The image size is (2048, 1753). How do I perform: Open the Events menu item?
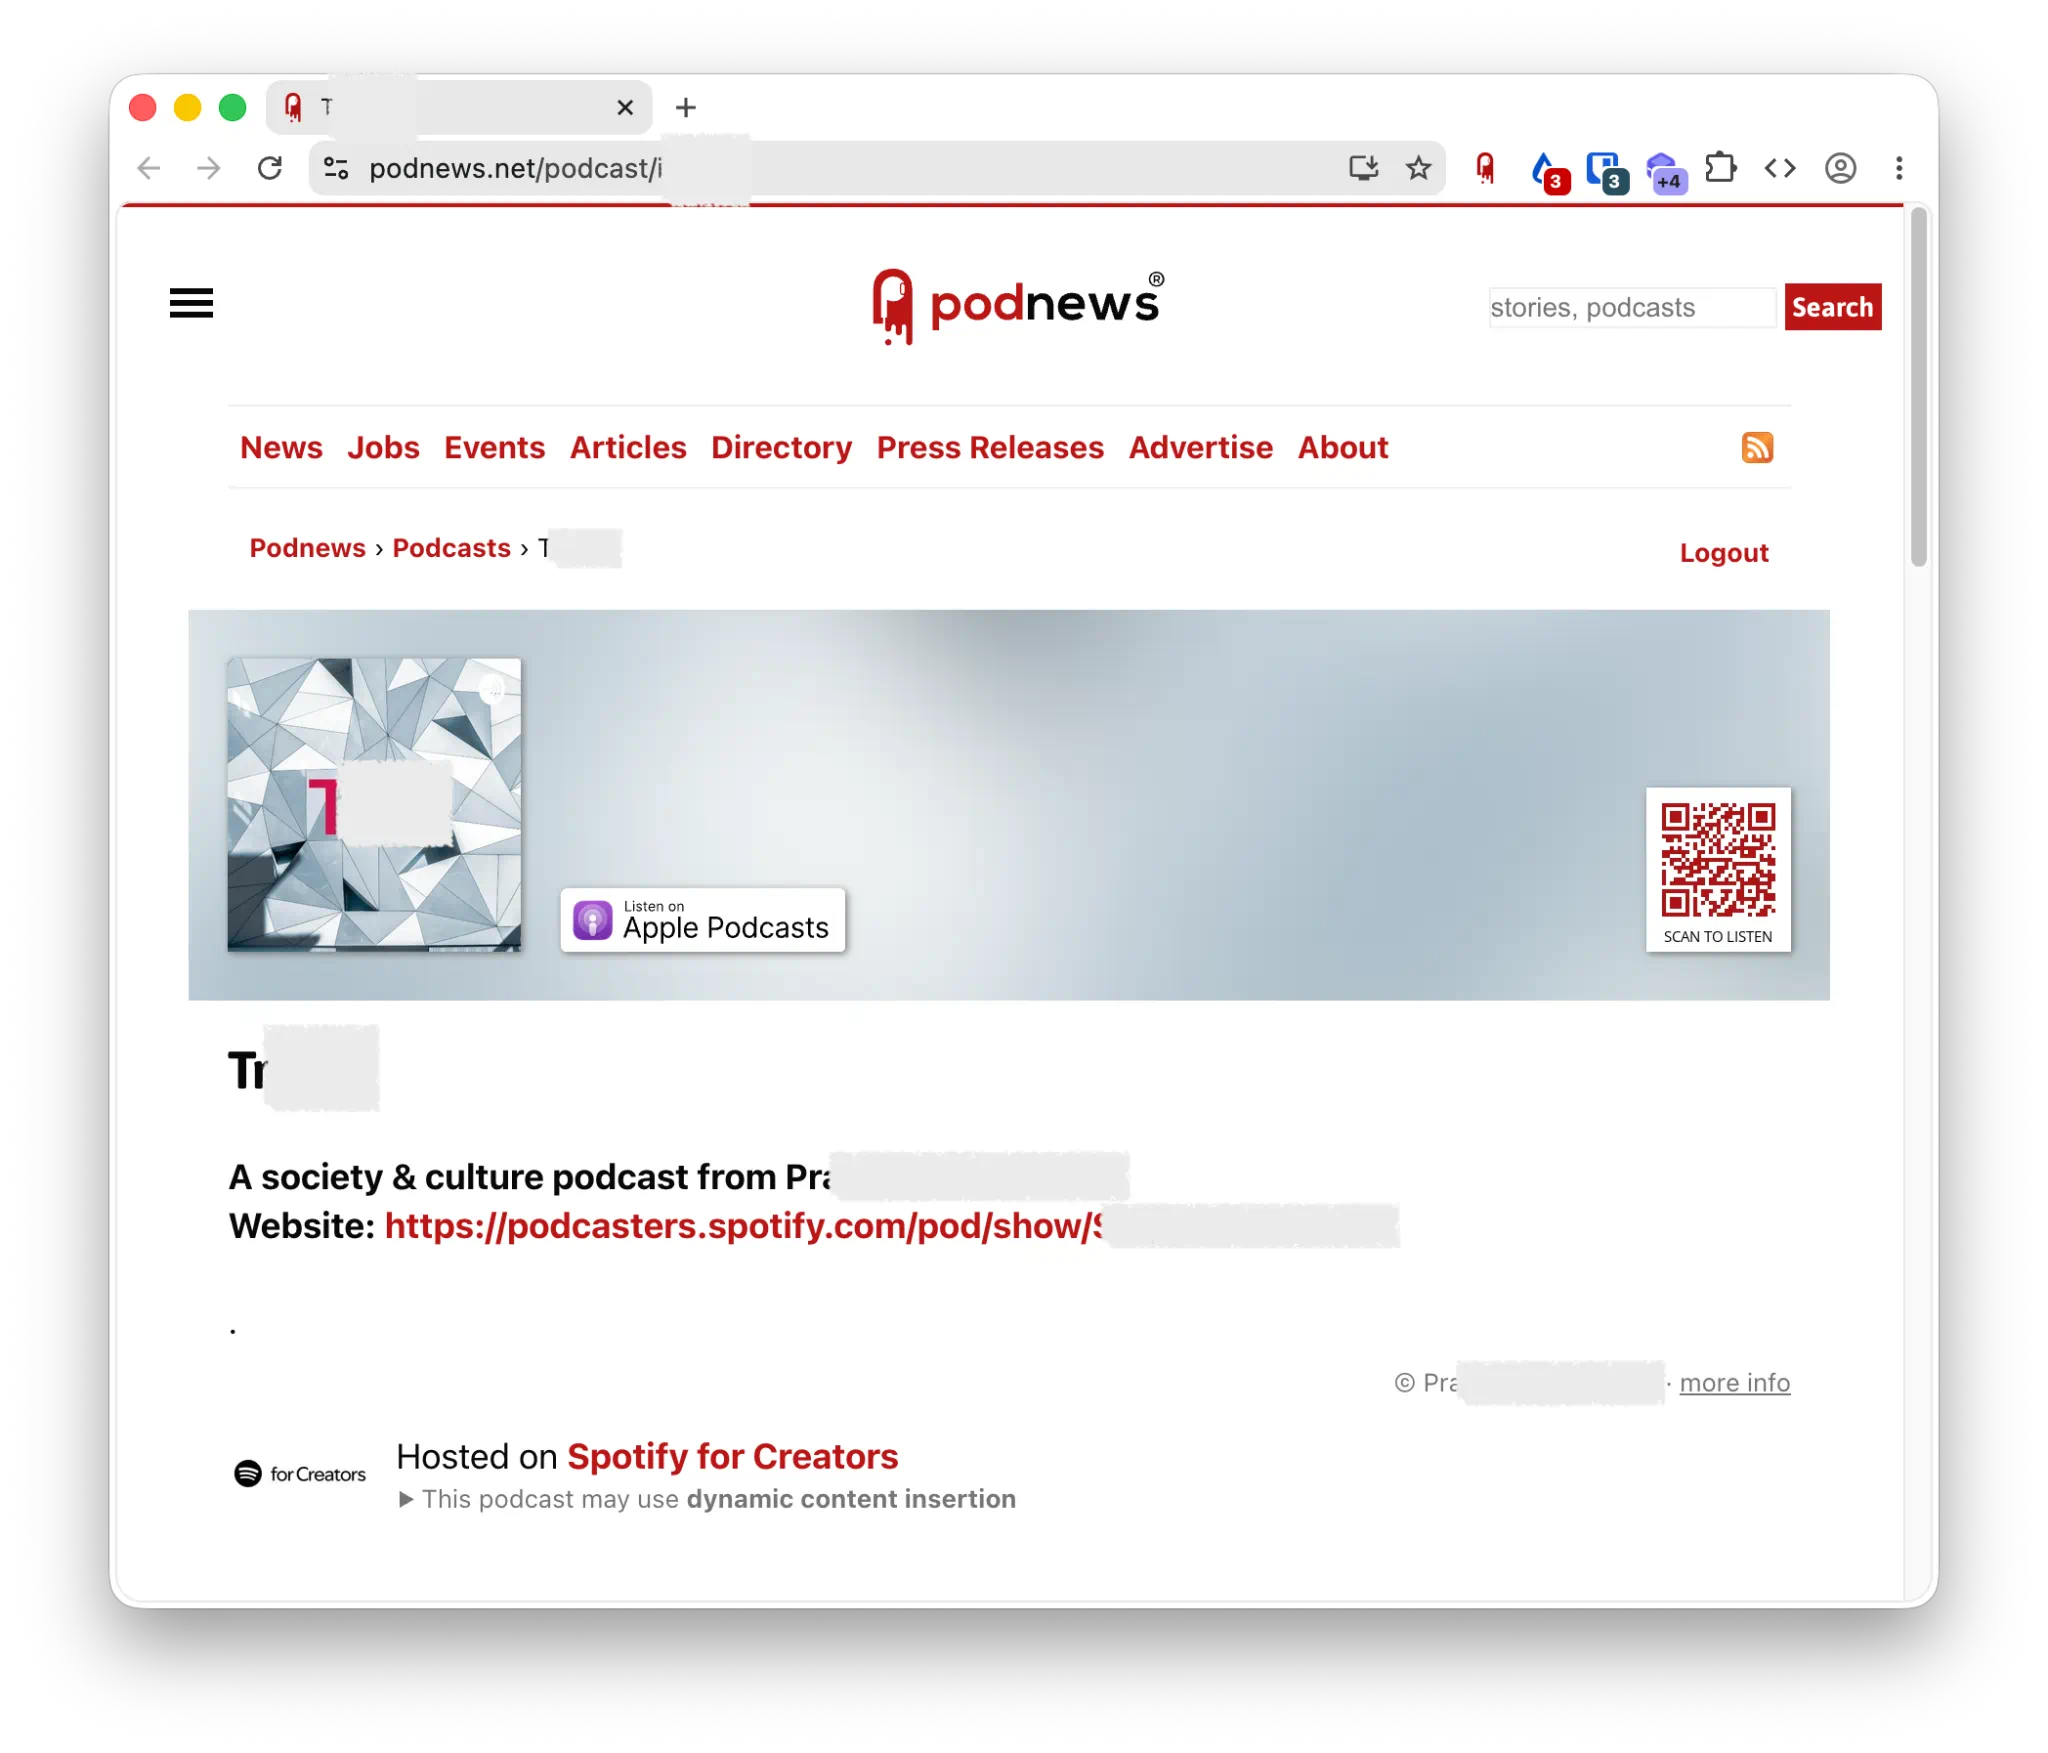click(494, 447)
